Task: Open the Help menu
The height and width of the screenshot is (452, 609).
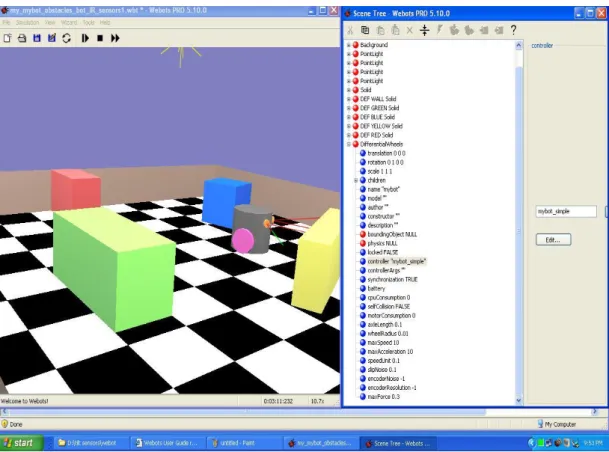Action: coord(105,23)
